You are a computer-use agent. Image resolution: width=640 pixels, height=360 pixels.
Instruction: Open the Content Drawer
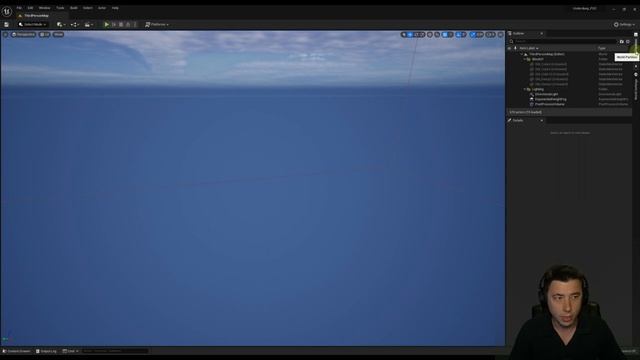[17, 351]
